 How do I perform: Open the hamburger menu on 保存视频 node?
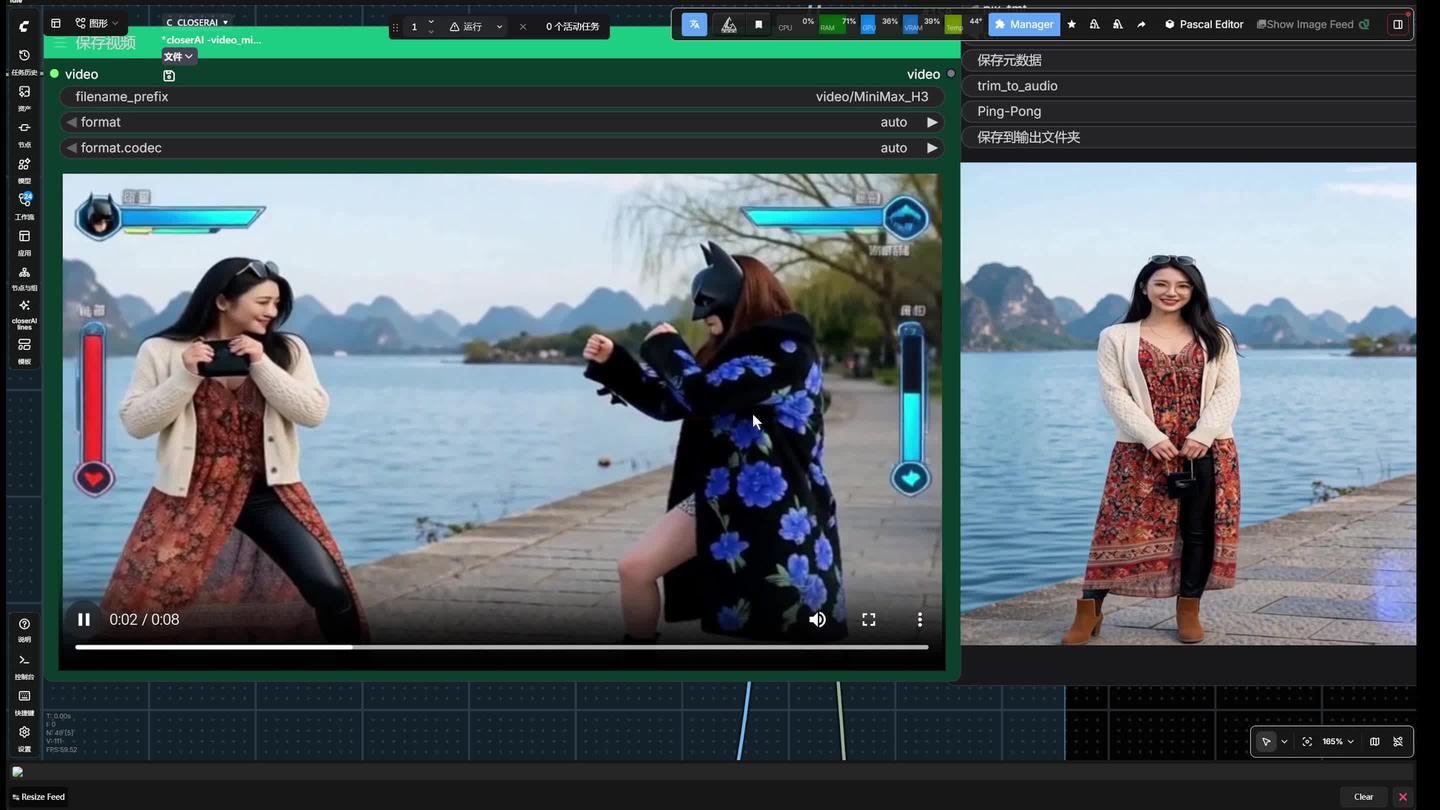click(60, 43)
